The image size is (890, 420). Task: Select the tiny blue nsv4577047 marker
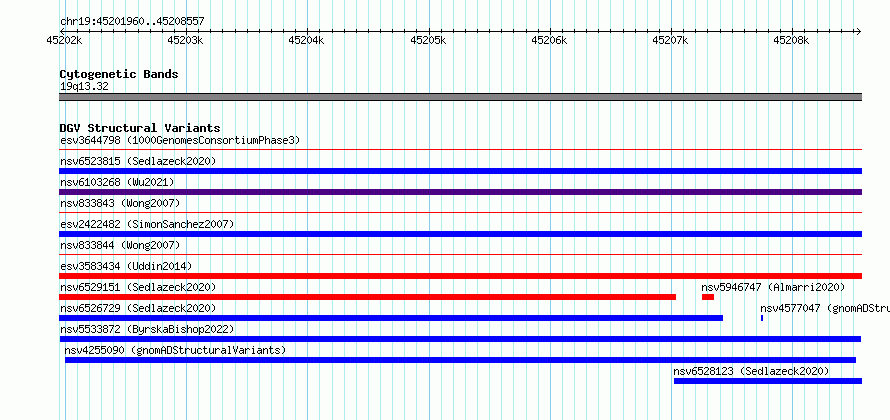tap(762, 318)
